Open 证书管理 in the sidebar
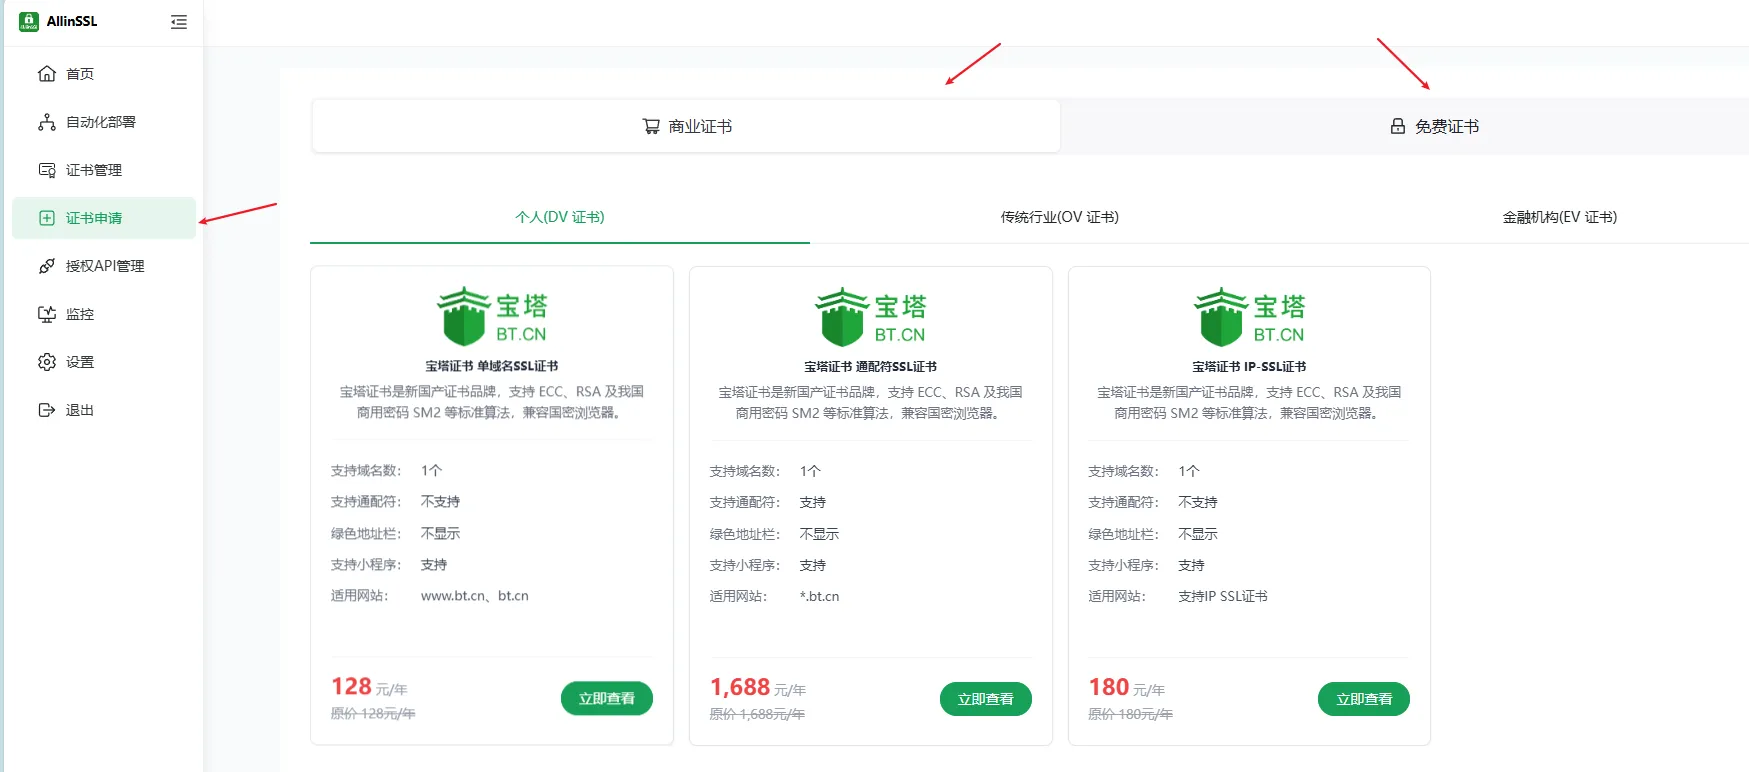 pos(104,170)
